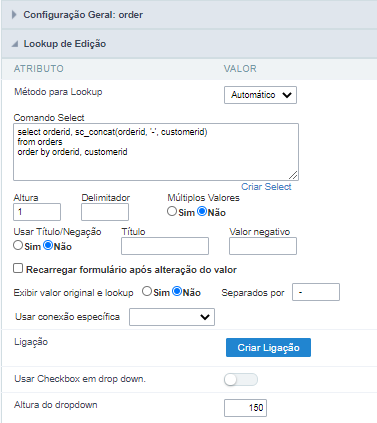Open the Criar Select link
Image resolution: width=377 pixels, height=423 pixels.
pos(266,187)
